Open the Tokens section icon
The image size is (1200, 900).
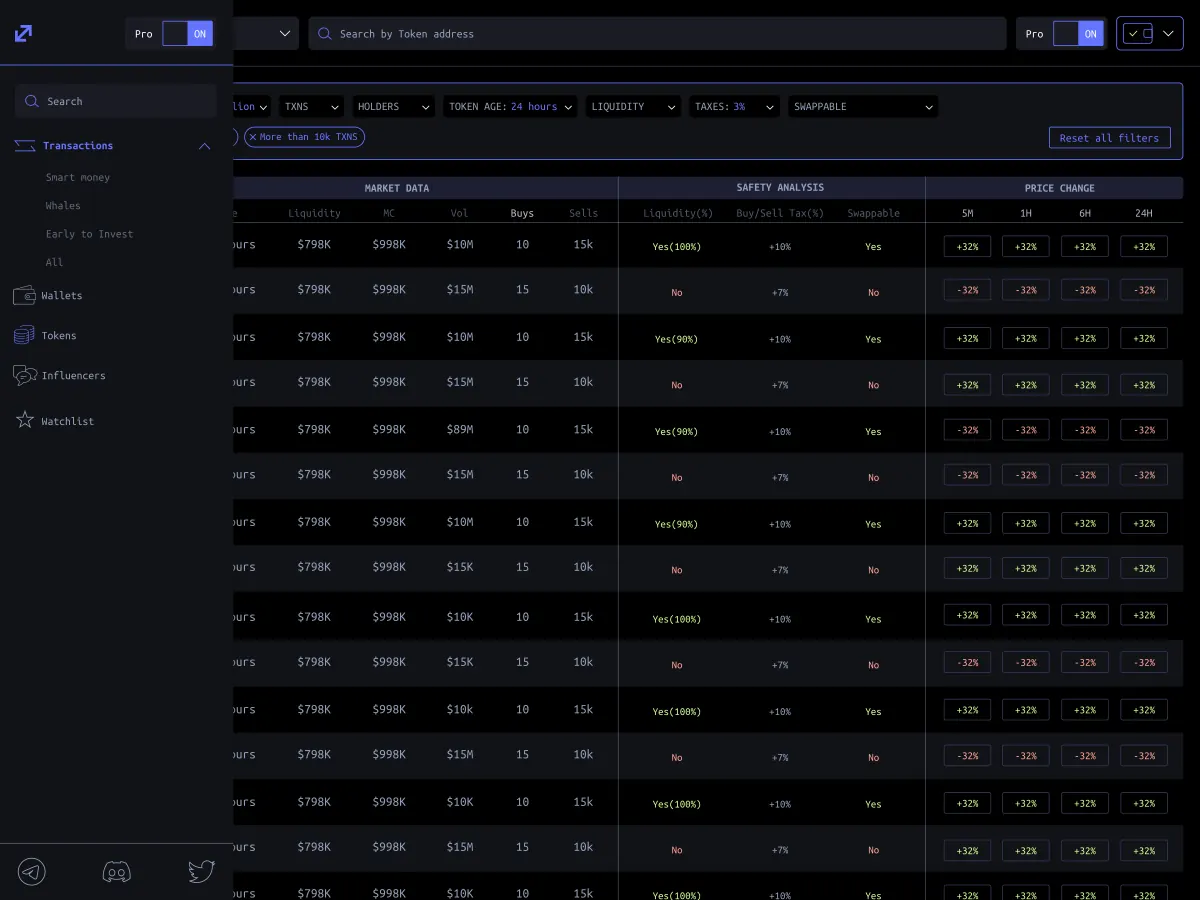click(24, 335)
